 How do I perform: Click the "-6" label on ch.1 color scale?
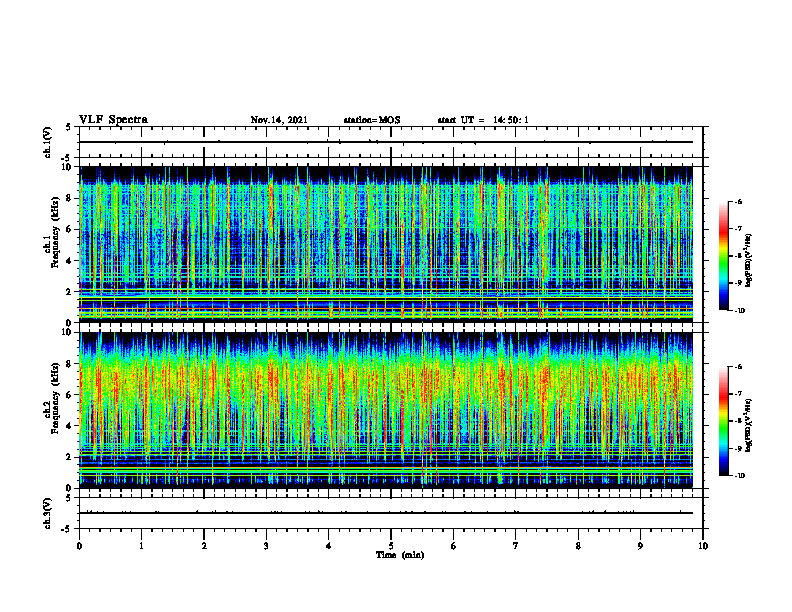739,201
